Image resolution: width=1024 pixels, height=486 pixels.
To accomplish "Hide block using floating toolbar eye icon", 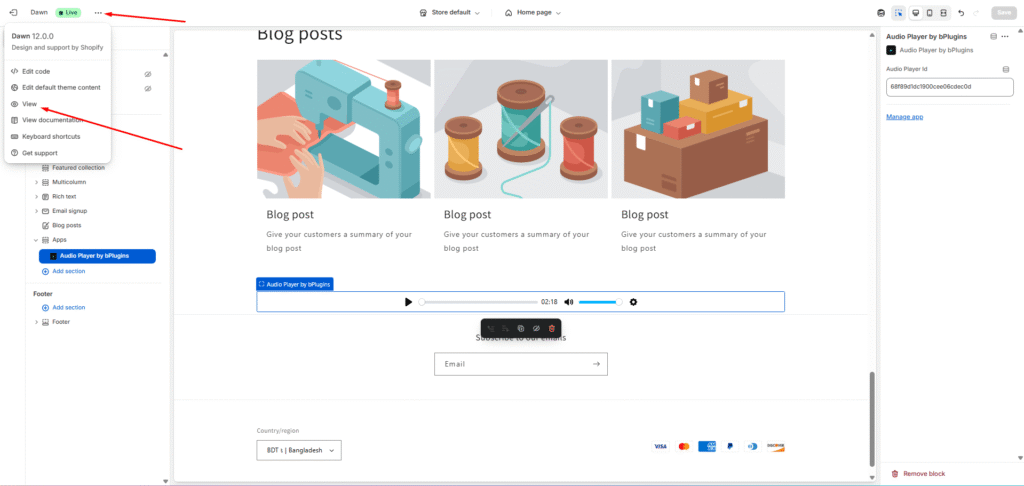I will [536, 328].
